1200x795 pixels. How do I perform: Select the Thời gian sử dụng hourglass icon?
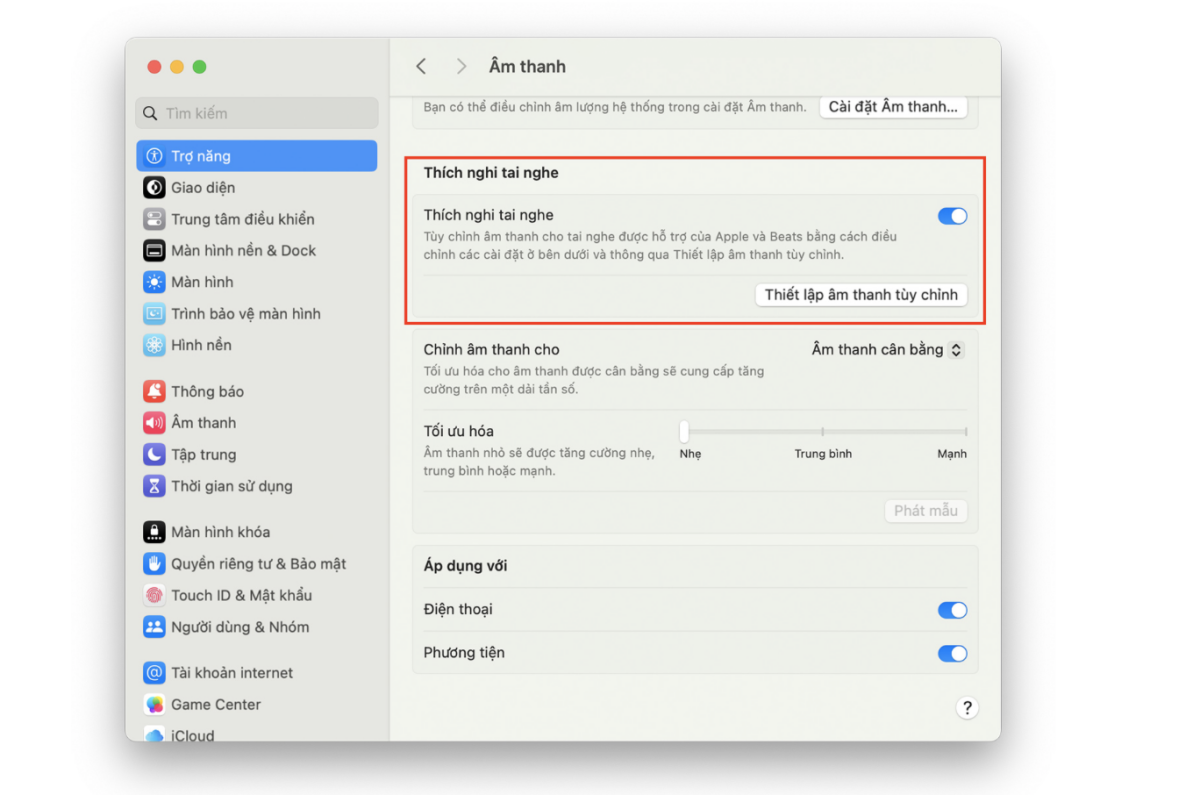154,486
